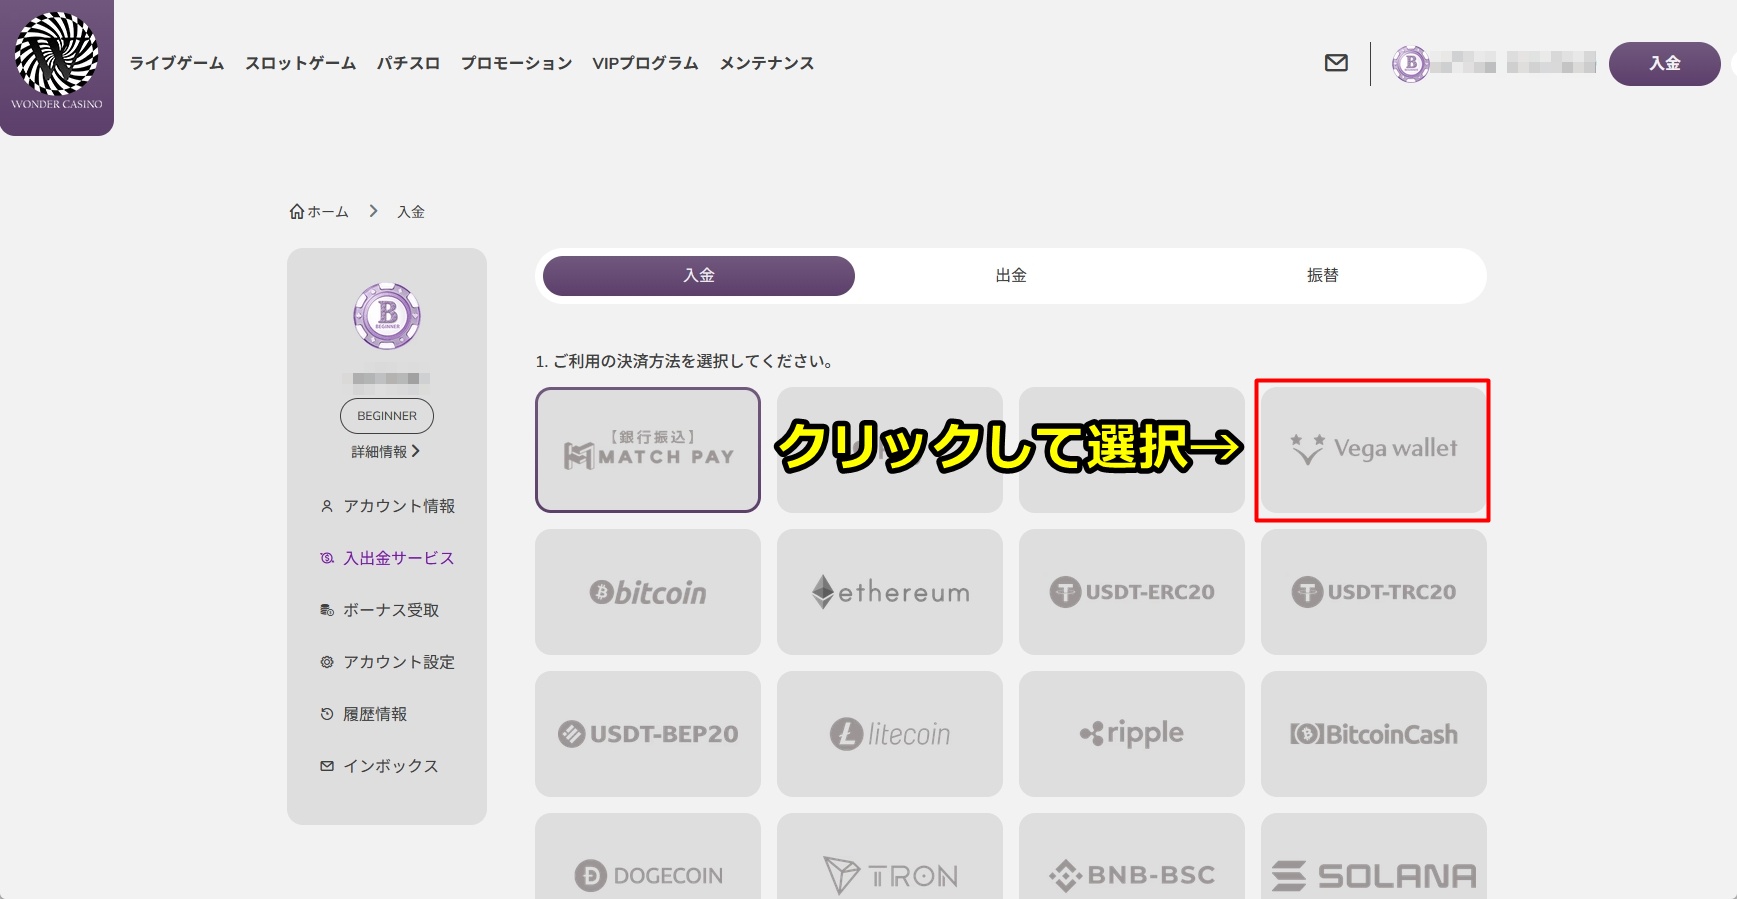
Task: Open パチスロ in top navigation
Action: tap(408, 63)
